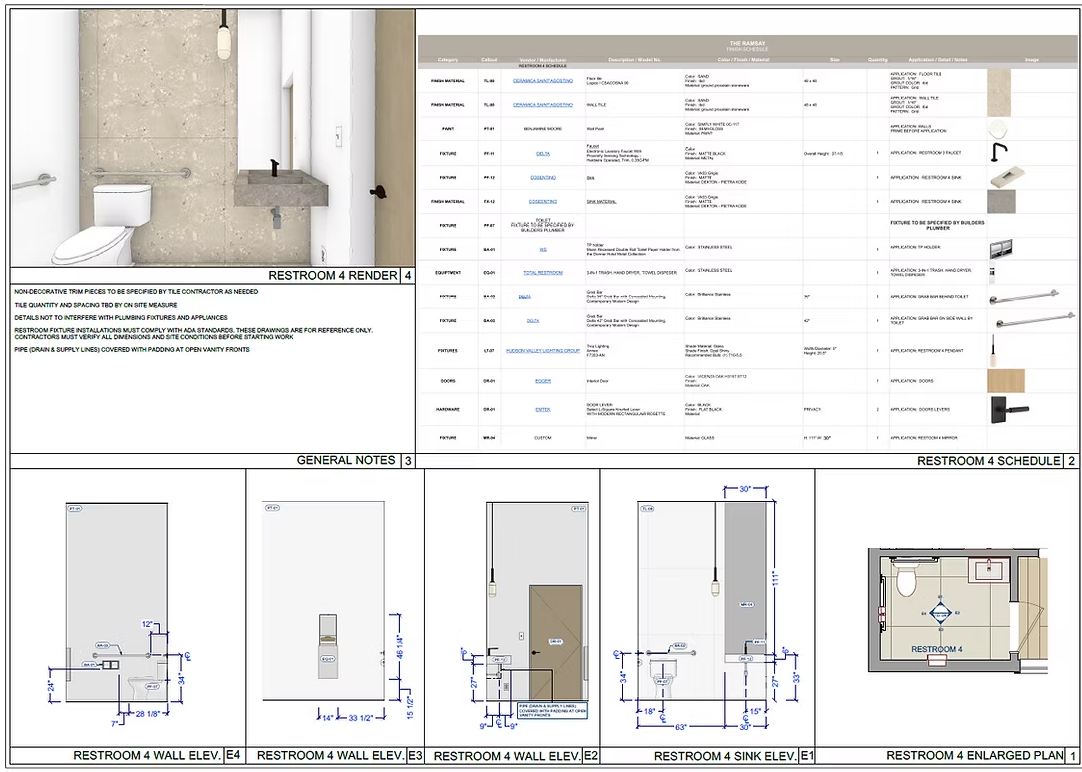Click the E3 elevation number box
The height and width of the screenshot is (772, 1082).
coord(415,755)
